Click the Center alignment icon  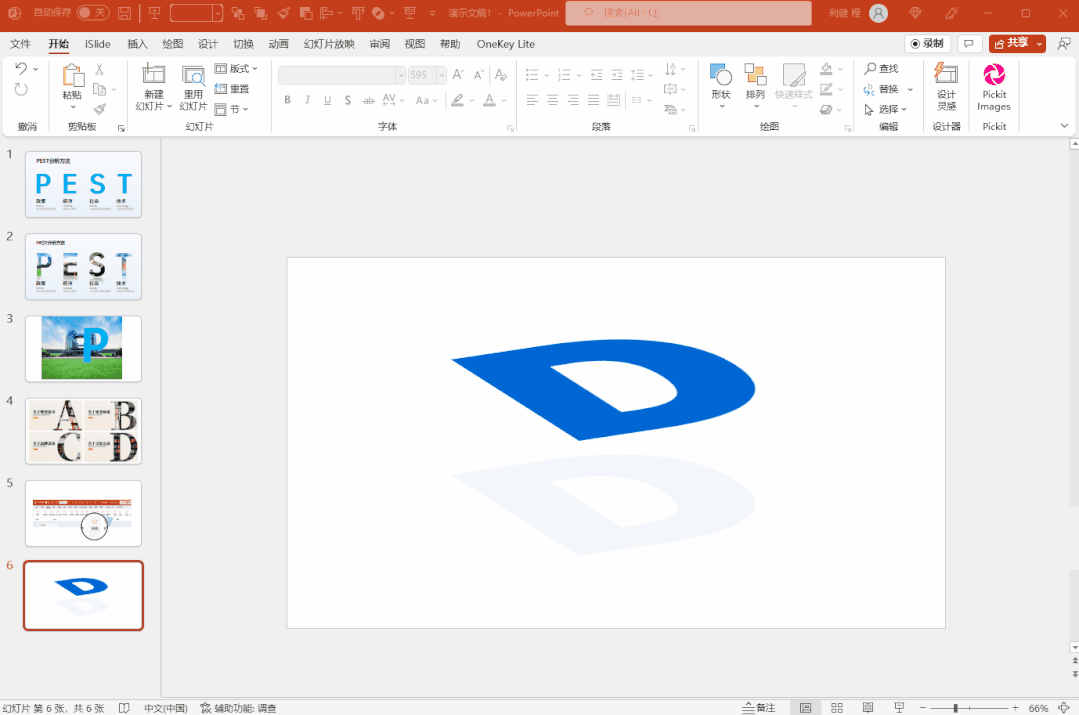tap(553, 100)
